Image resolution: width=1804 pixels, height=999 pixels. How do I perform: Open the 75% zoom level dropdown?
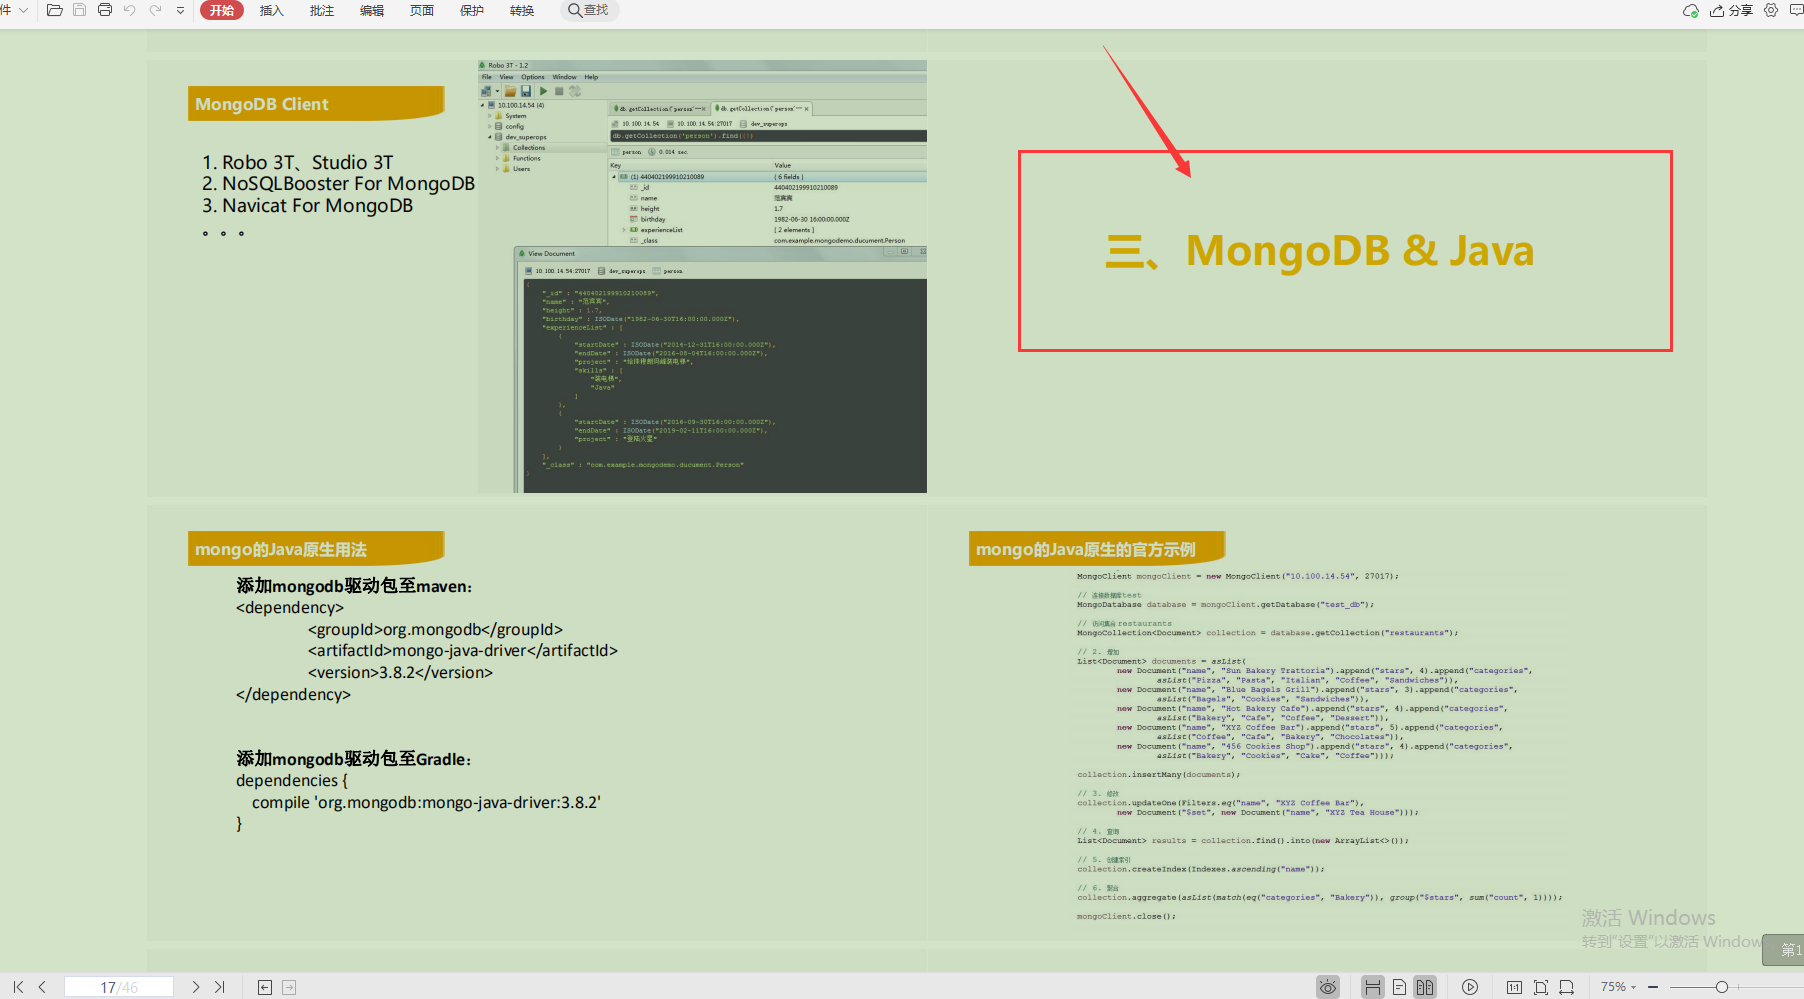click(1618, 987)
